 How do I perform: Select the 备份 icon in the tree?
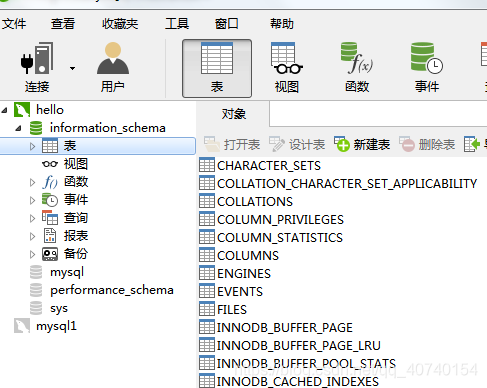[50, 254]
